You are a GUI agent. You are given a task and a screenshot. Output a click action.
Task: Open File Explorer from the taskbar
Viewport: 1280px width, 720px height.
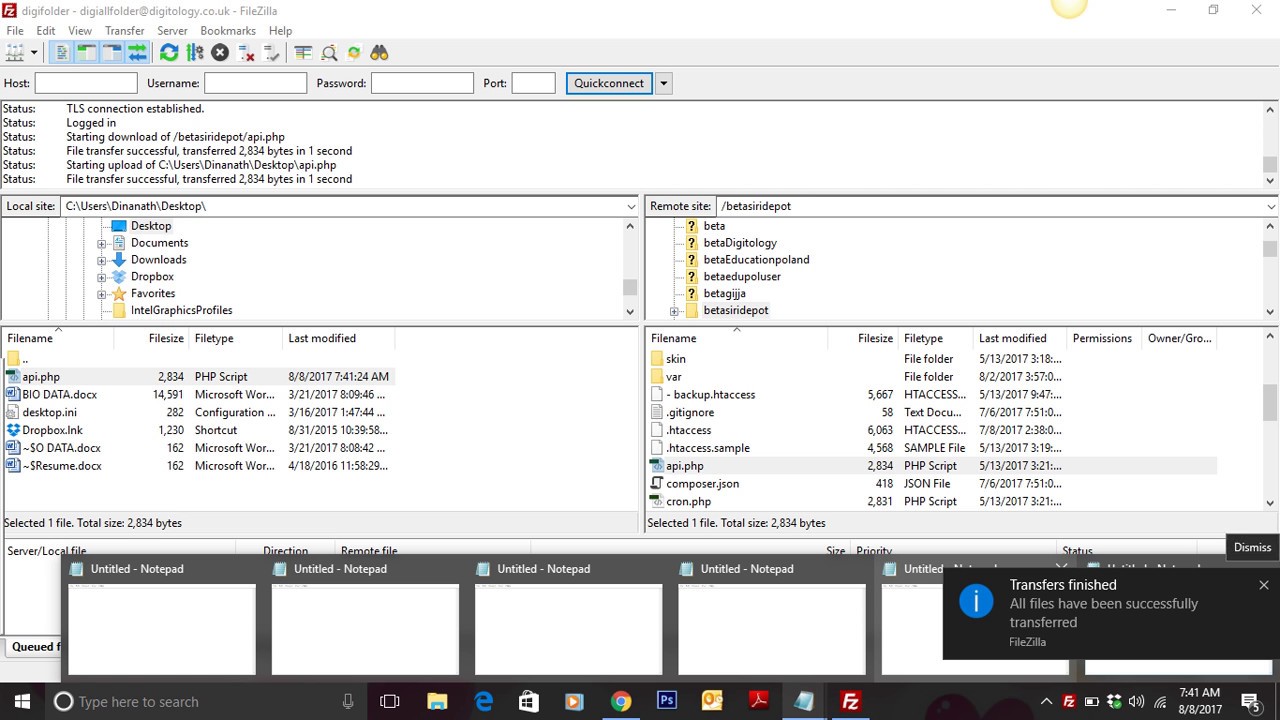pyautogui.click(x=437, y=701)
